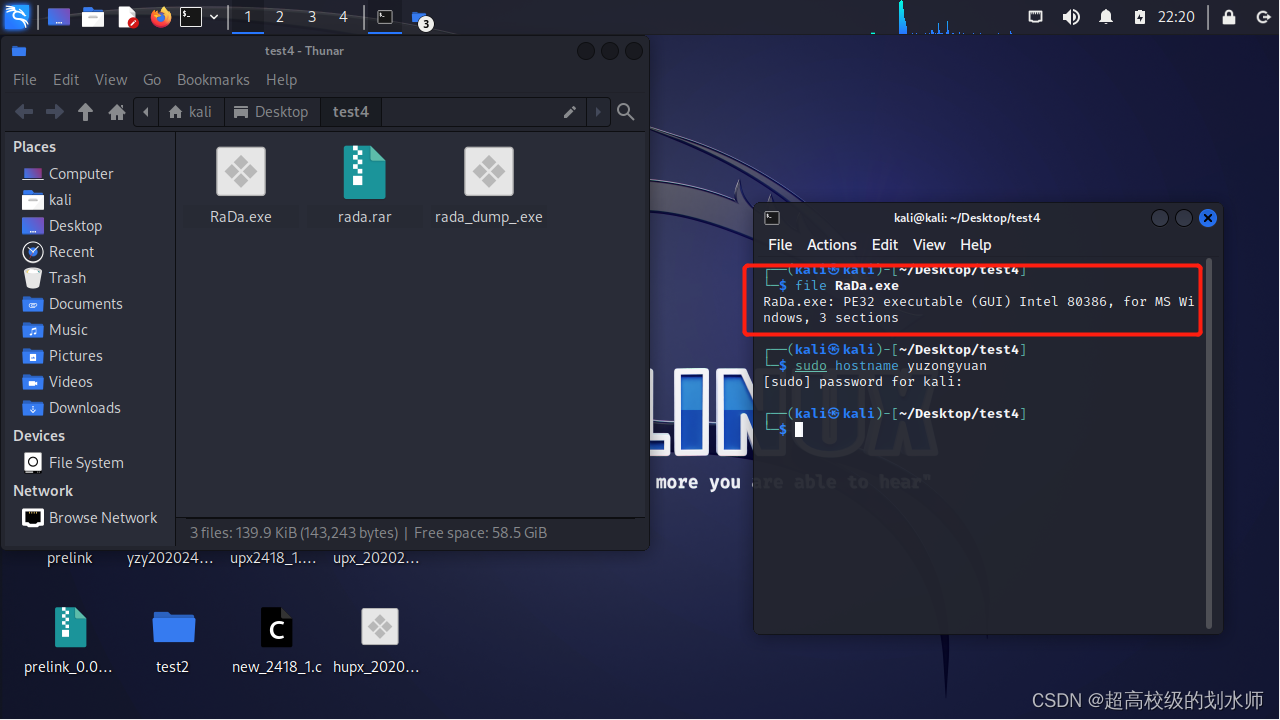Open the volume control tray icon
The height and width of the screenshot is (720, 1280).
[1071, 17]
